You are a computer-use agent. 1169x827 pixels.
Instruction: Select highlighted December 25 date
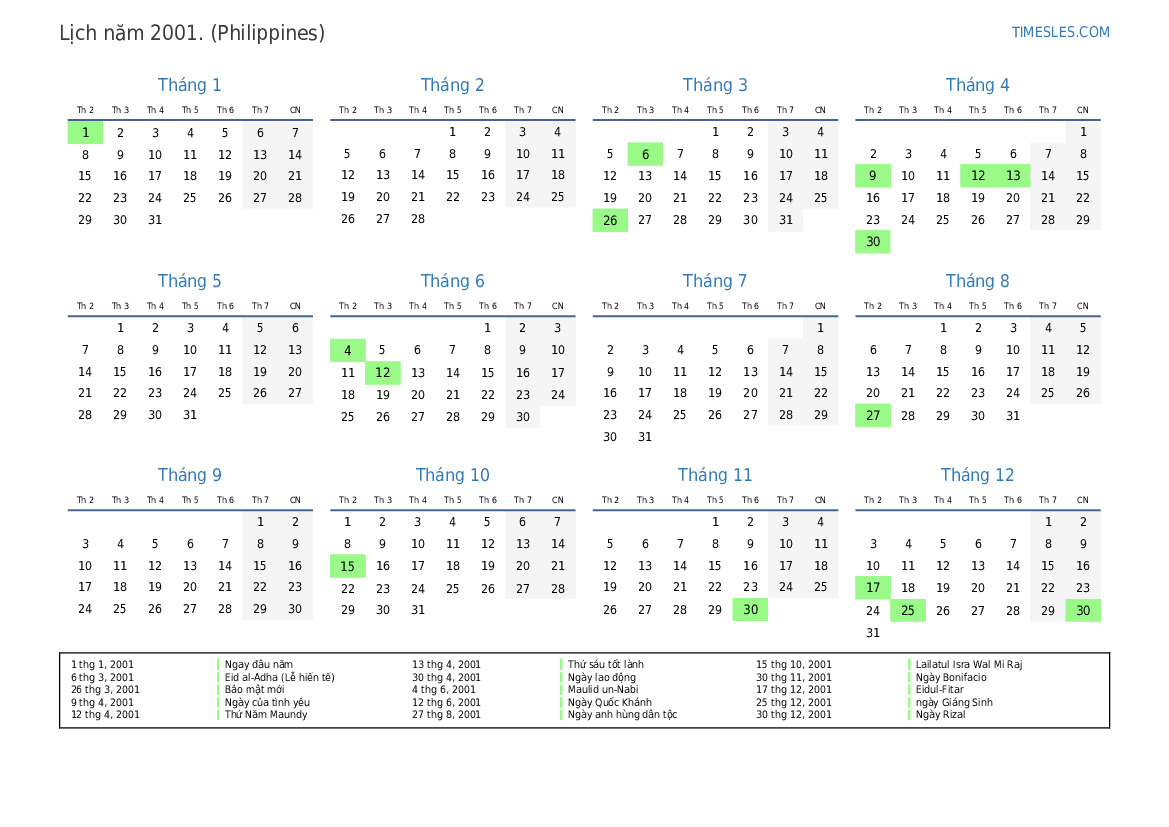(908, 611)
